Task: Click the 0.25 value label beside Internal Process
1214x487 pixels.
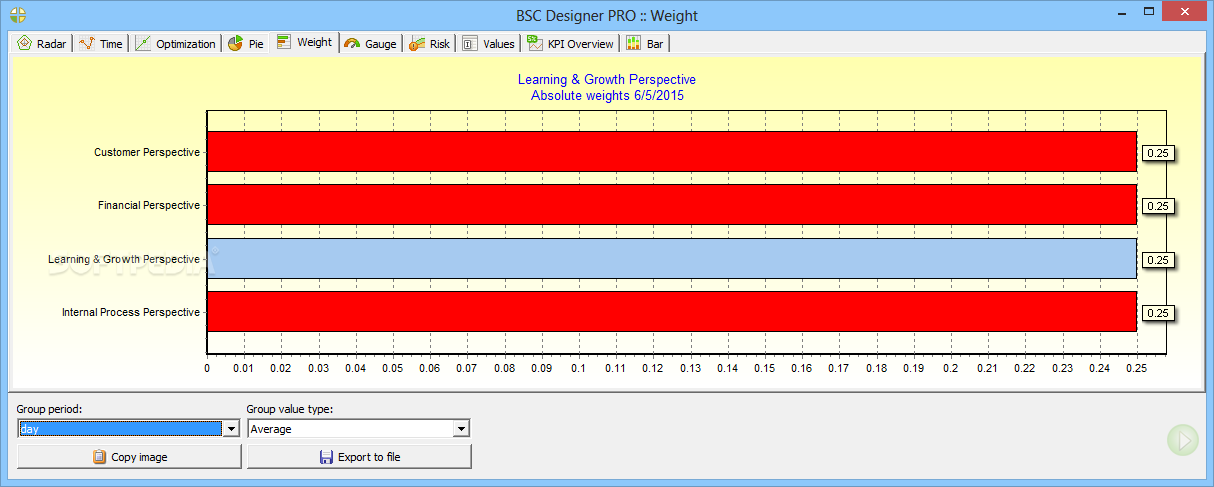Action: [1158, 313]
